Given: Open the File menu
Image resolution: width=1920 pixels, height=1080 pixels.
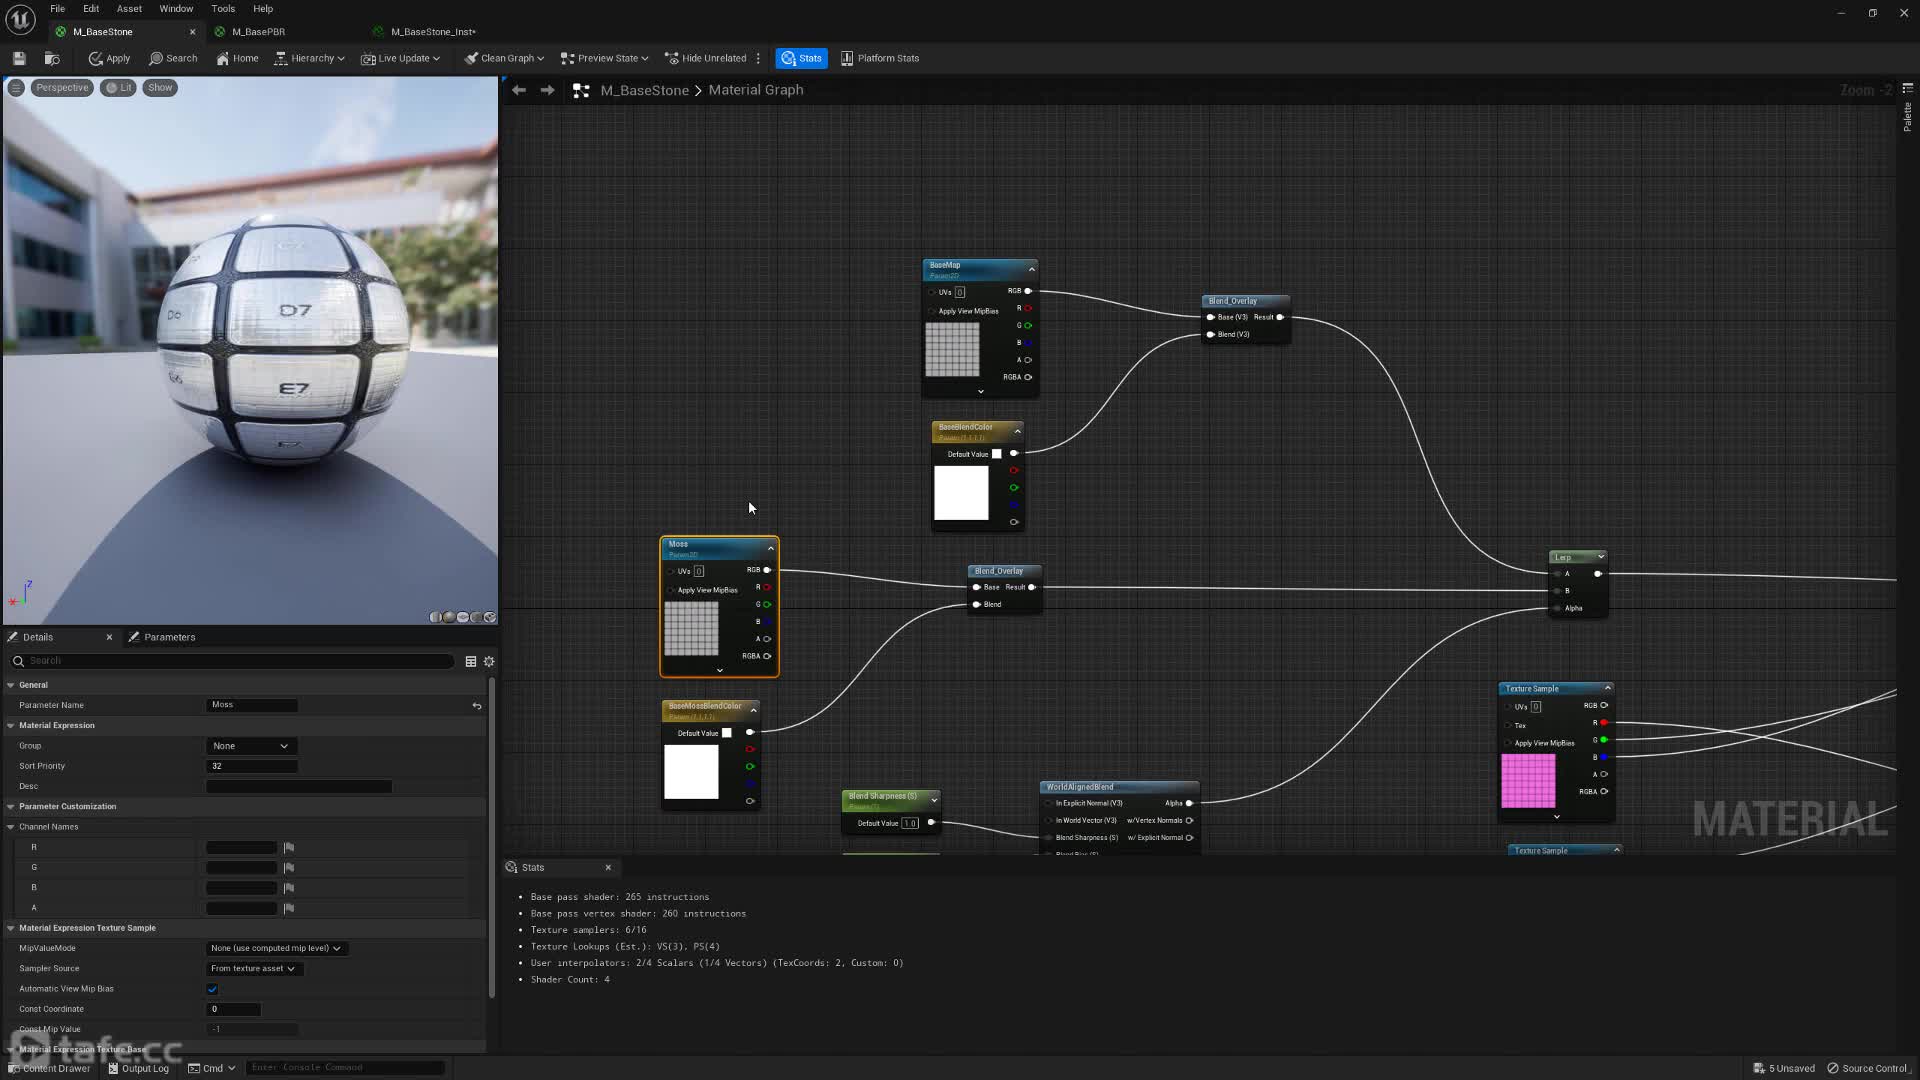Looking at the screenshot, I should pos(58,9).
